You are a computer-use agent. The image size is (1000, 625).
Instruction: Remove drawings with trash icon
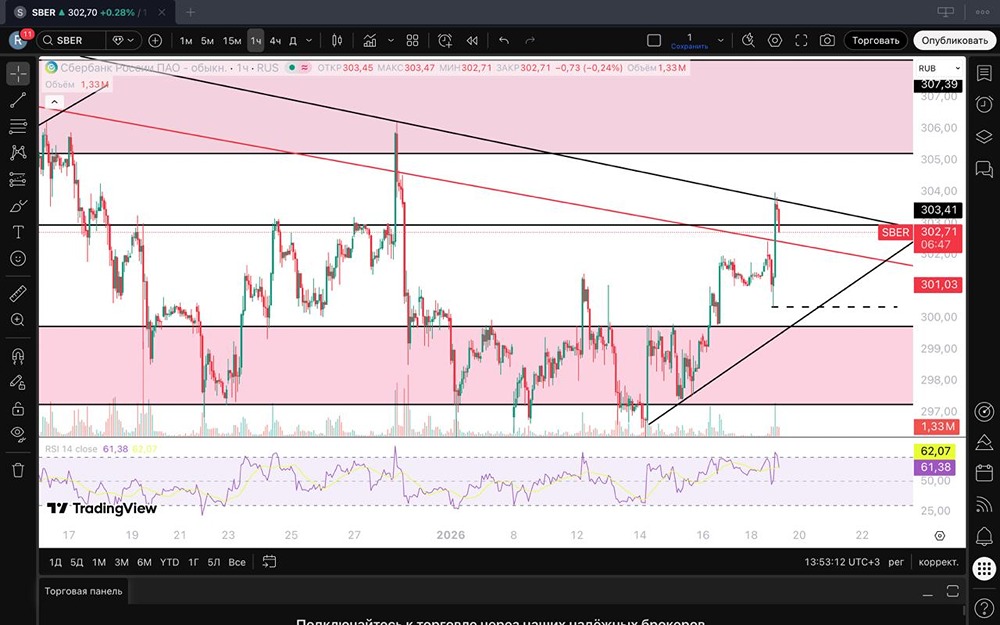18,470
